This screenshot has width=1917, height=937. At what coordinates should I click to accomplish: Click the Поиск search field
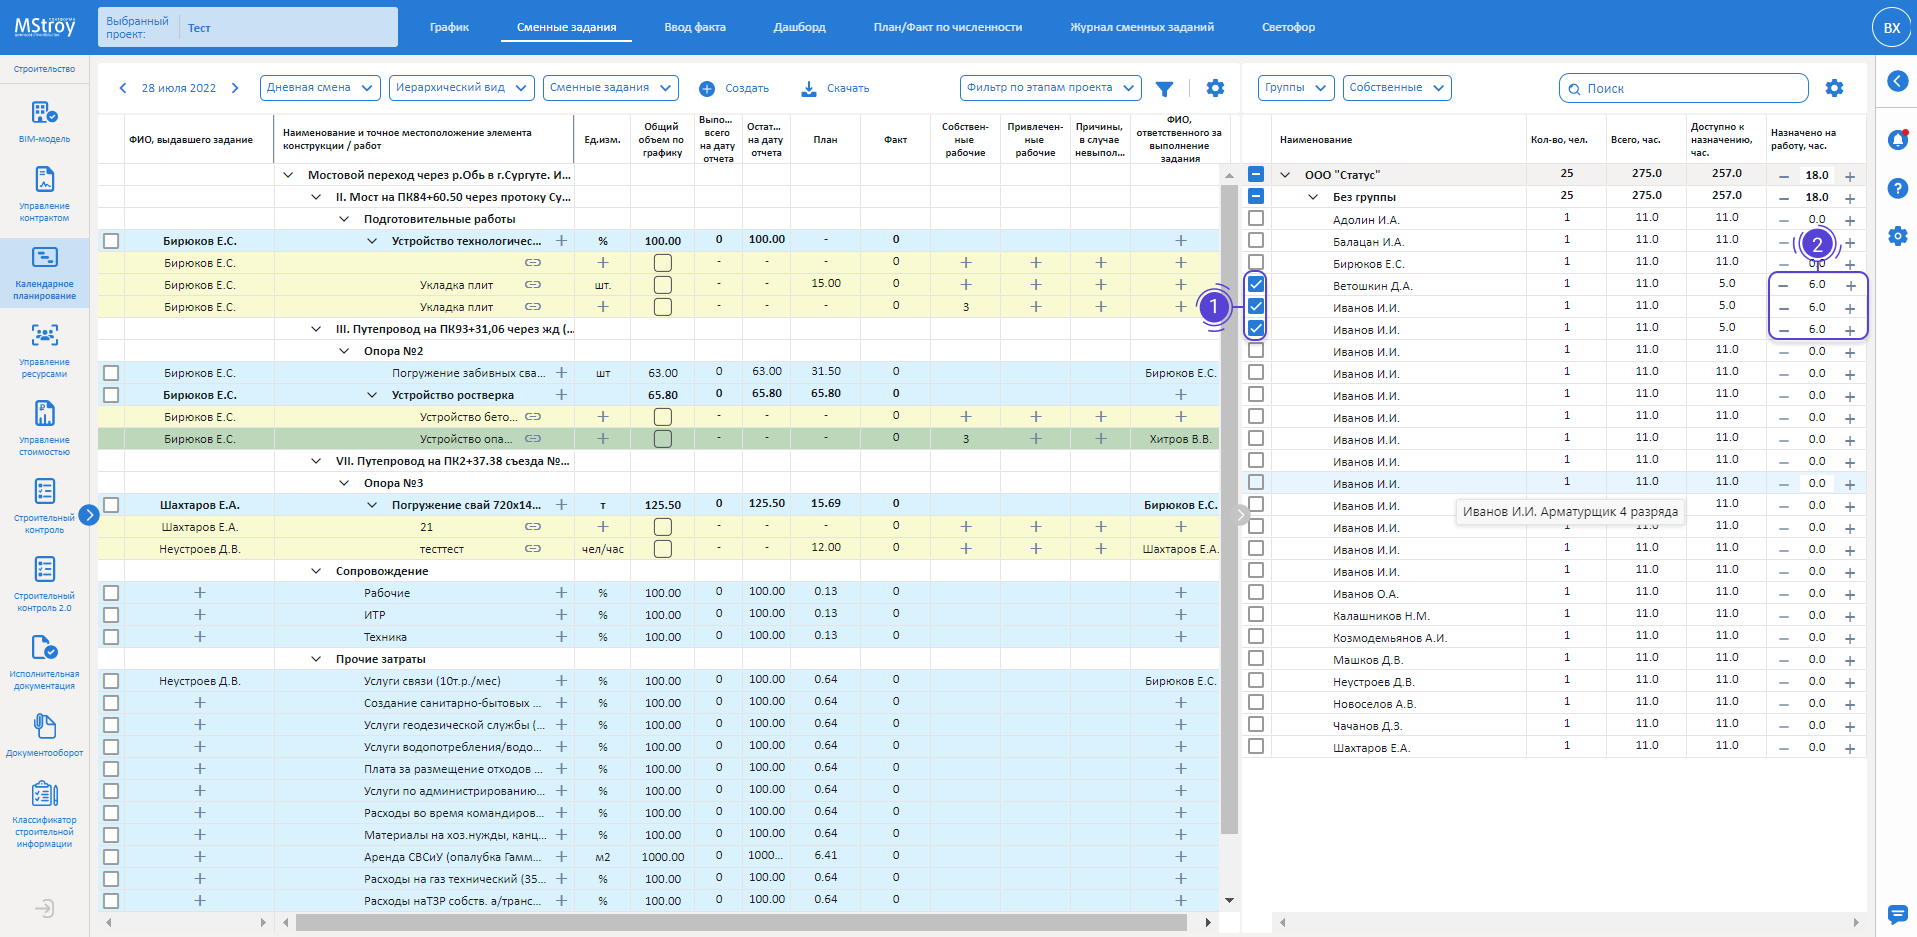pos(1684,88)
